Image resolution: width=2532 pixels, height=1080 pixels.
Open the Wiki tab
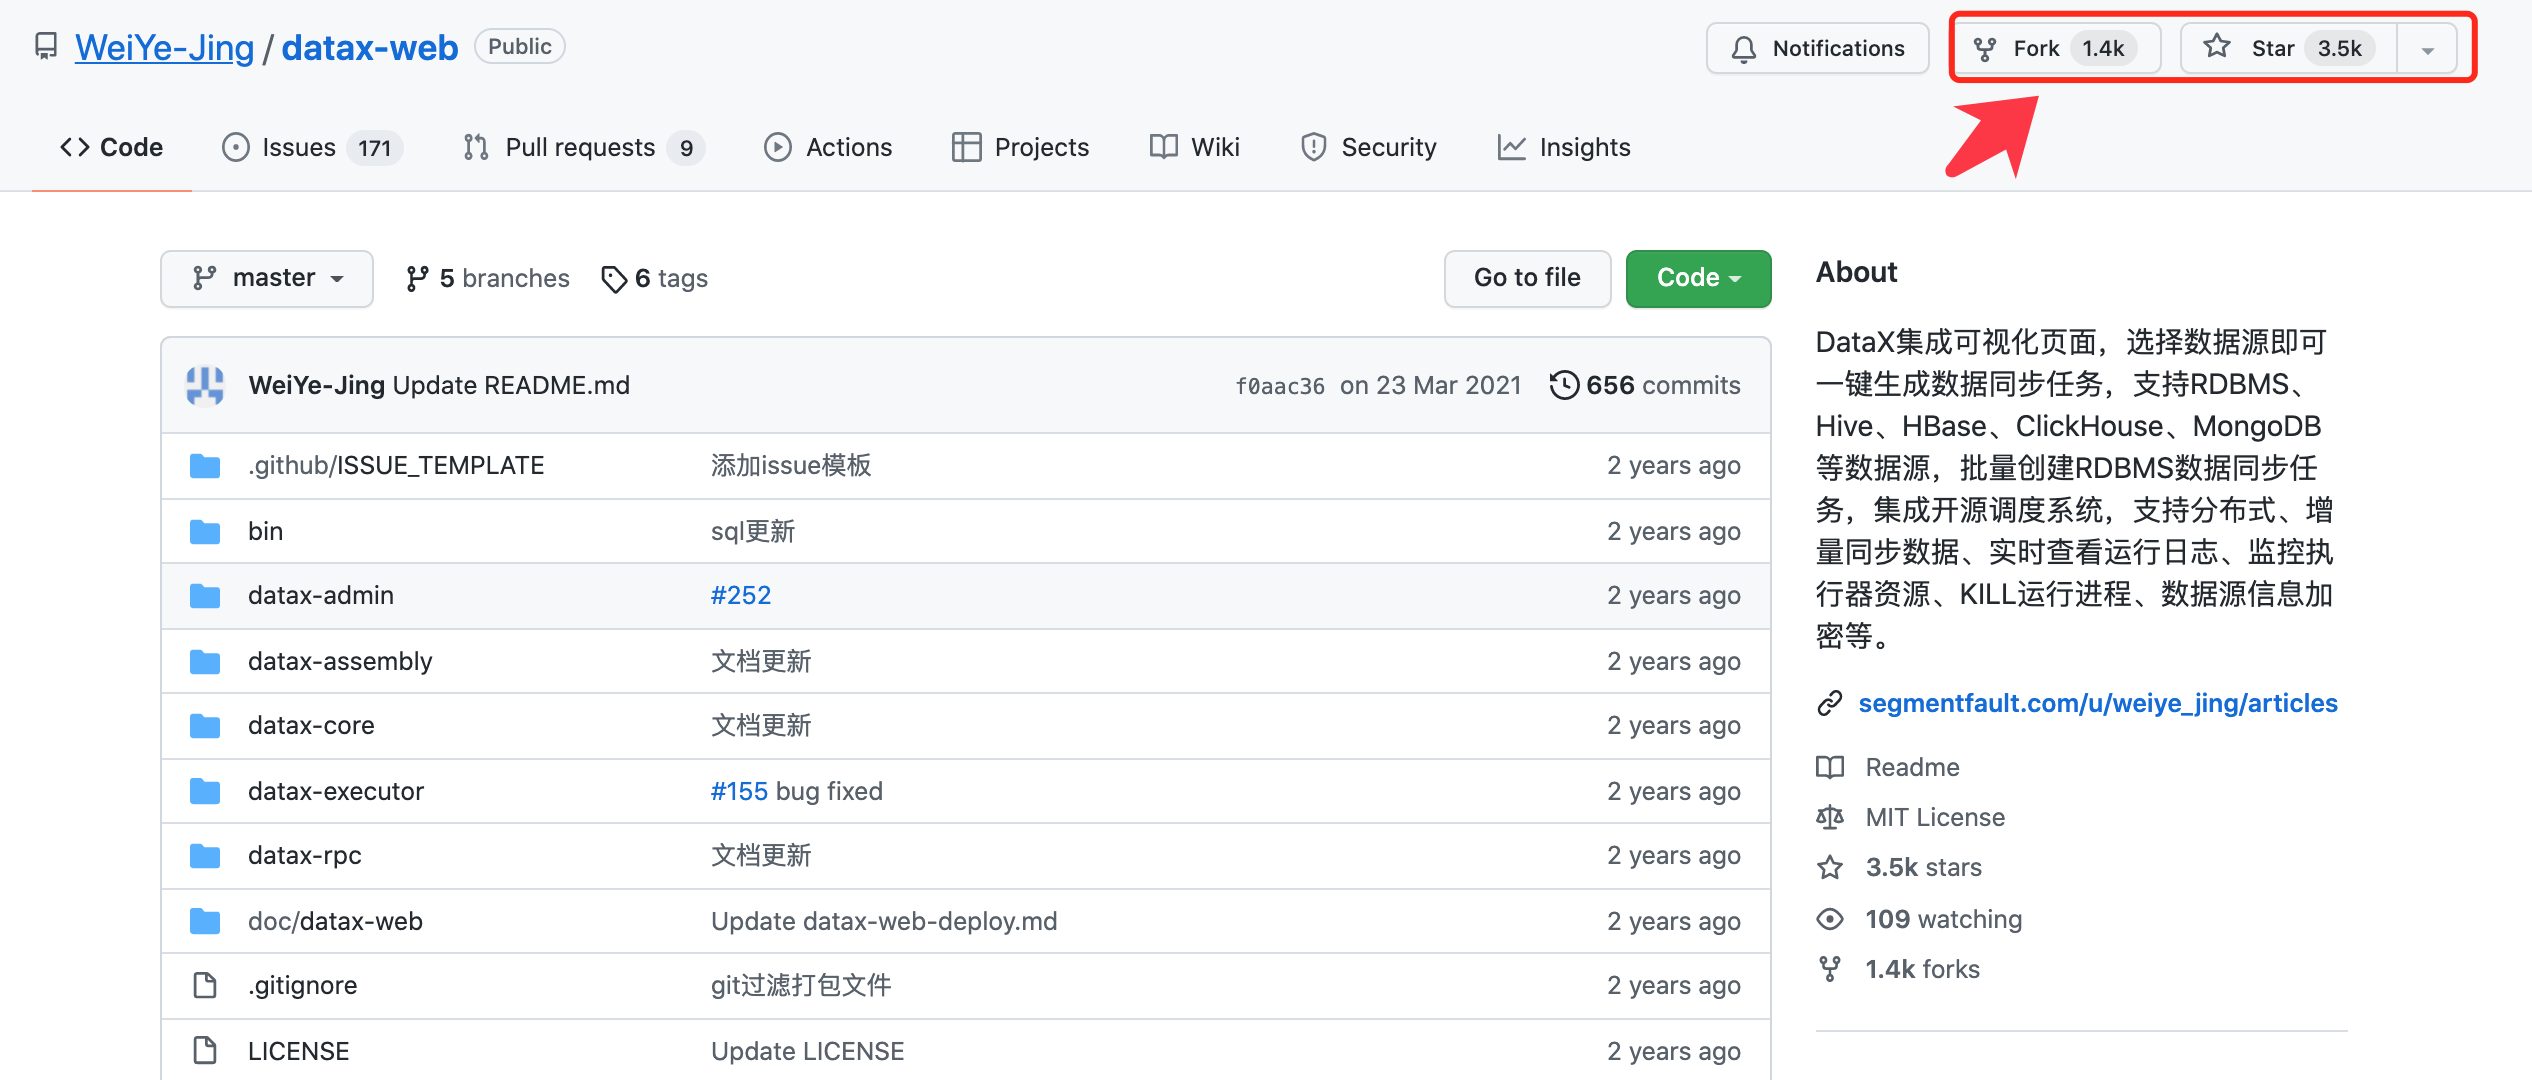1194,147
